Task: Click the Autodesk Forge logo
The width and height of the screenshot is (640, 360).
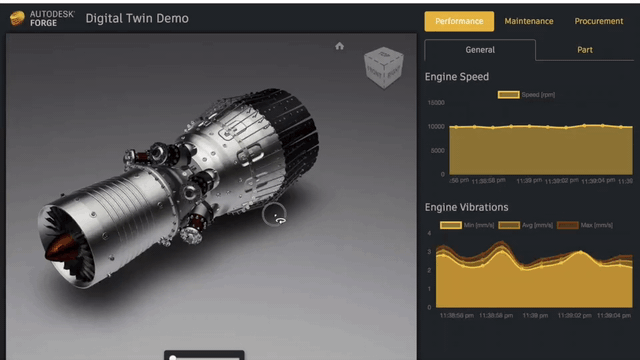Action: [x=42, y=18]
